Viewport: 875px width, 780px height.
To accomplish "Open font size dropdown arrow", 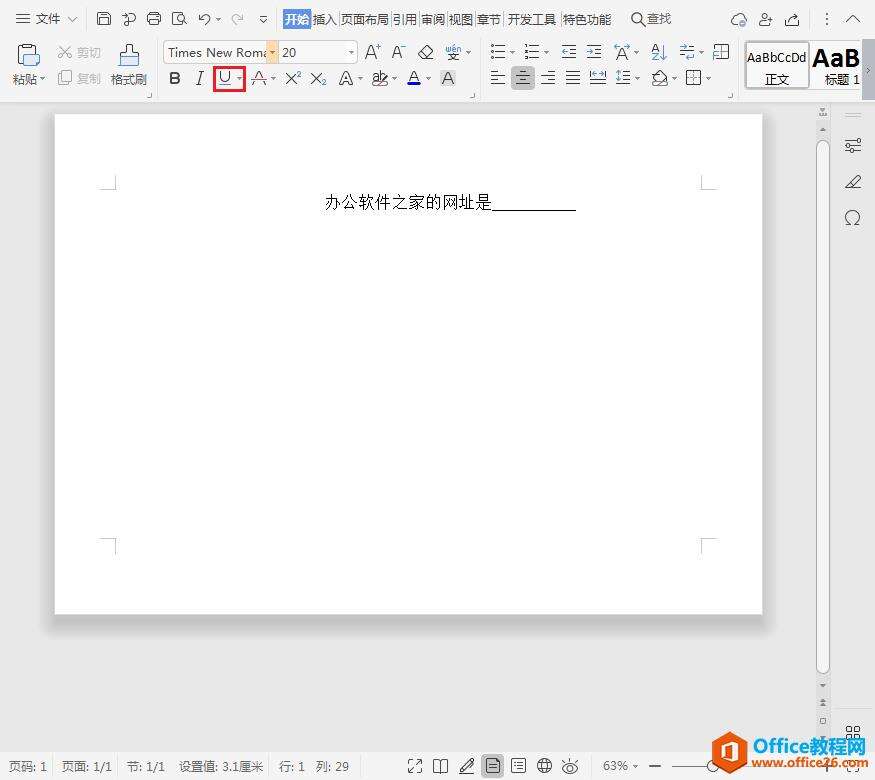I will 351,52.
